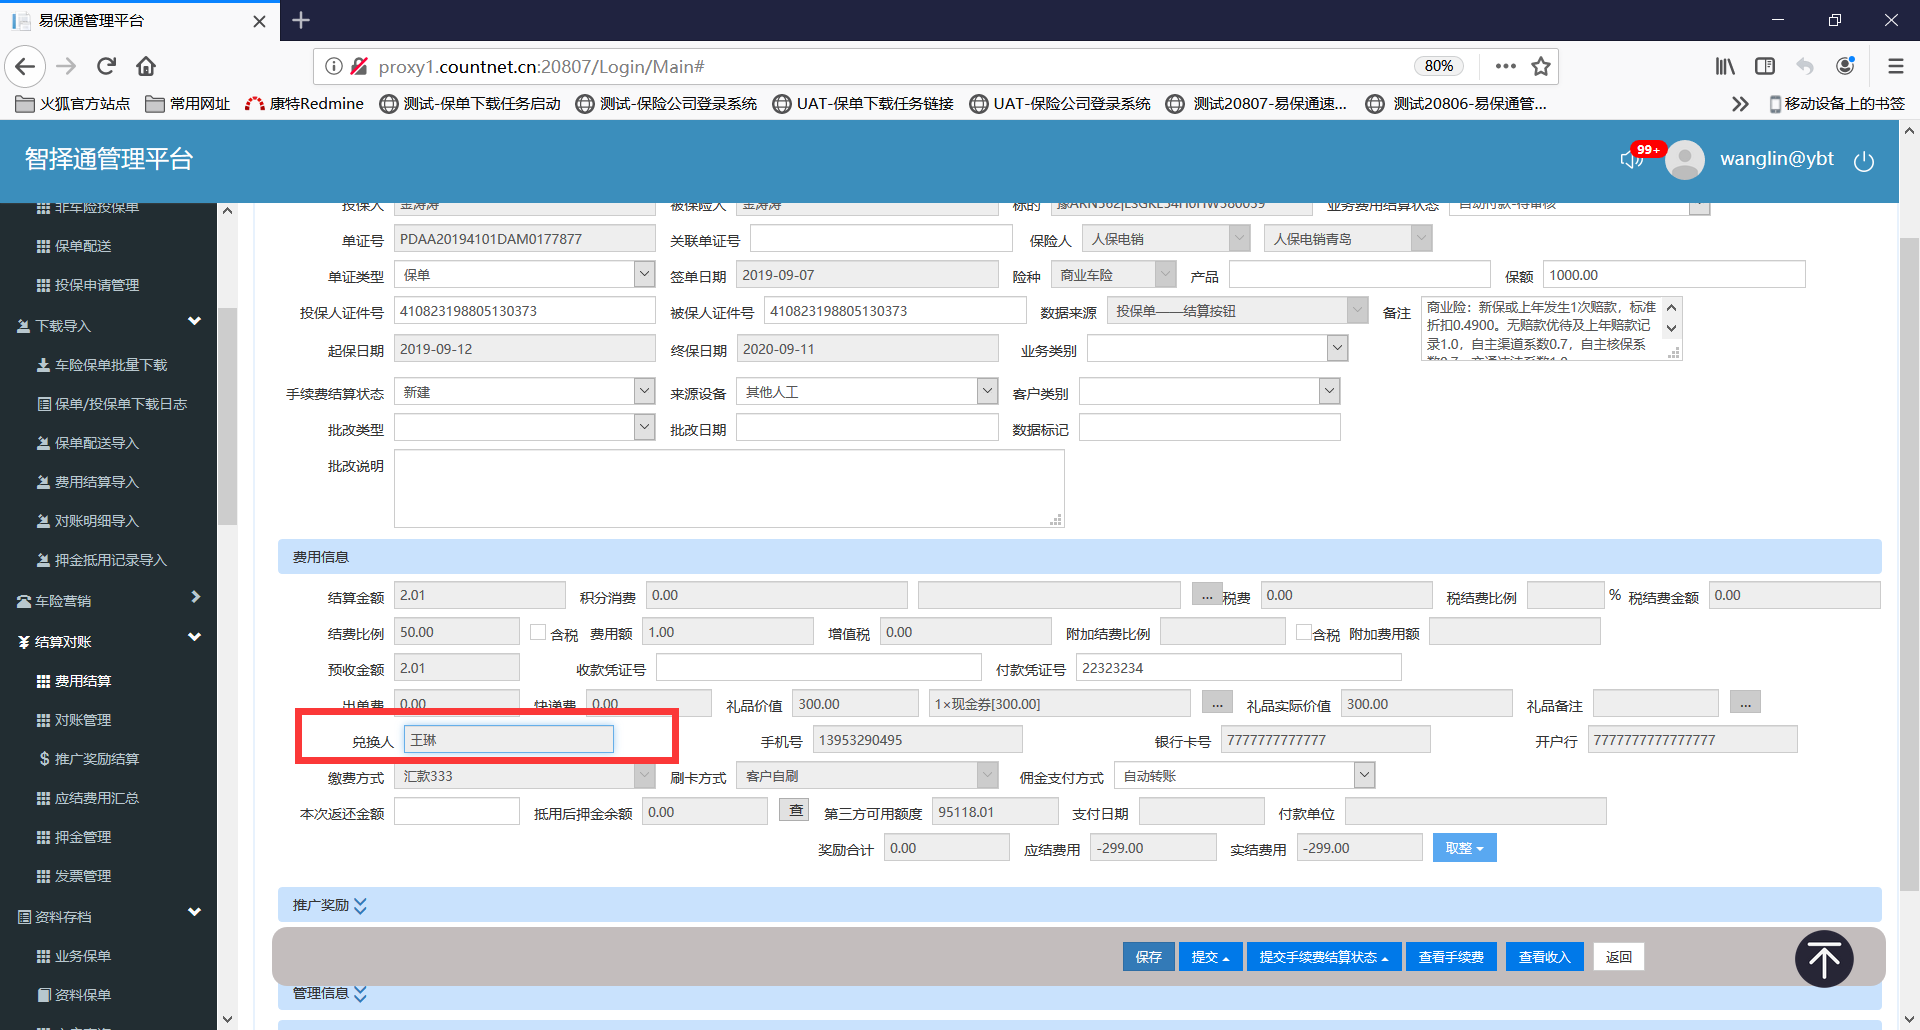This screenshot has width=1920, height=1030.
Task: Open the notification speaker icon
Action: coord(1631,160)
